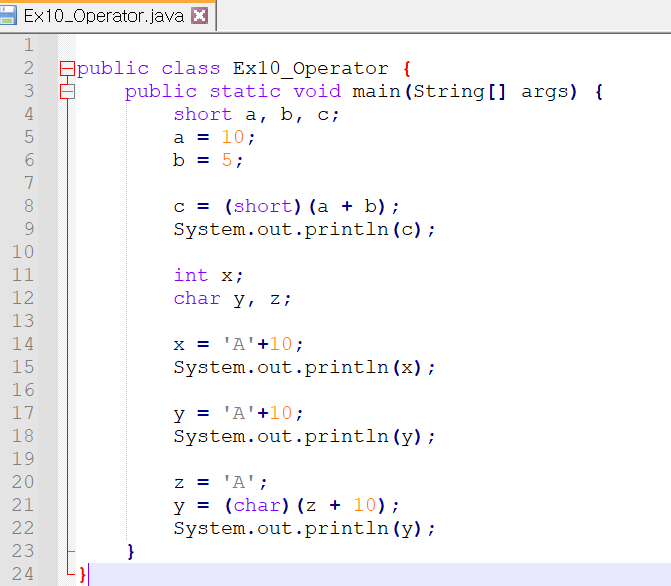Click 'short a, b, c;' declaration
Screen dimensions: 671x586
click(x=256, y=115)
